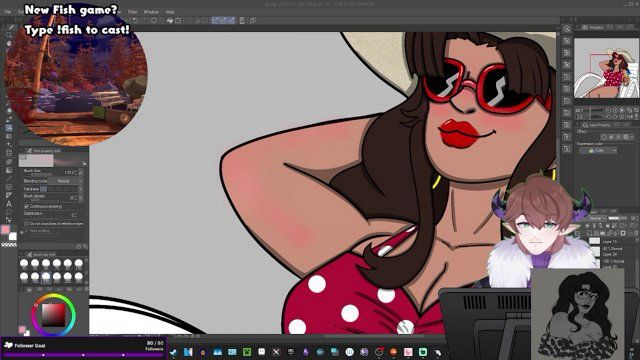Click the white background color swatch

pos(13,236)
